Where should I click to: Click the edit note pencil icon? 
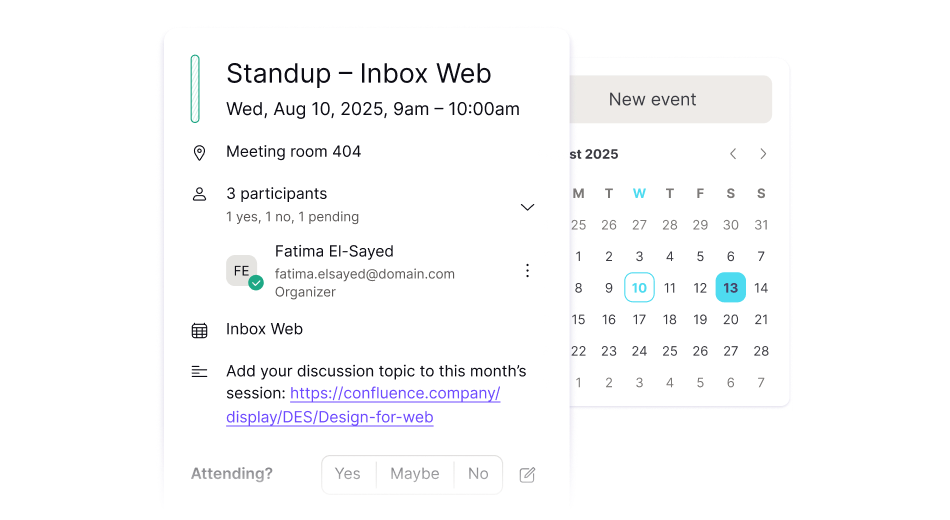[527, 475]
